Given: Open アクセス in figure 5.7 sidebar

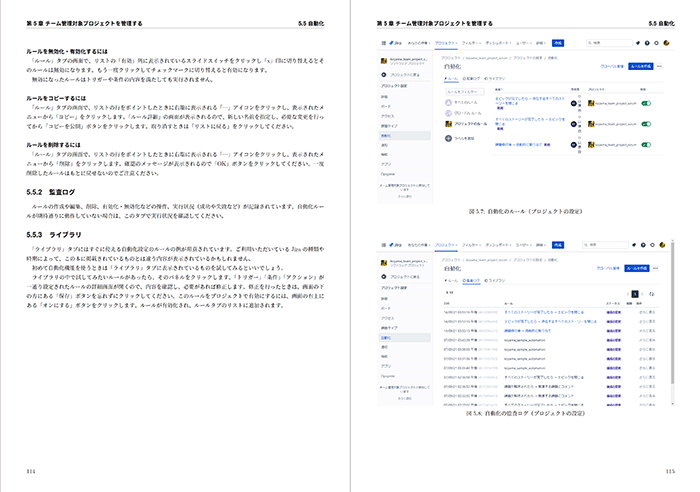Looking at the screenshot, I should pyautogui.click(x=387, y=116).
